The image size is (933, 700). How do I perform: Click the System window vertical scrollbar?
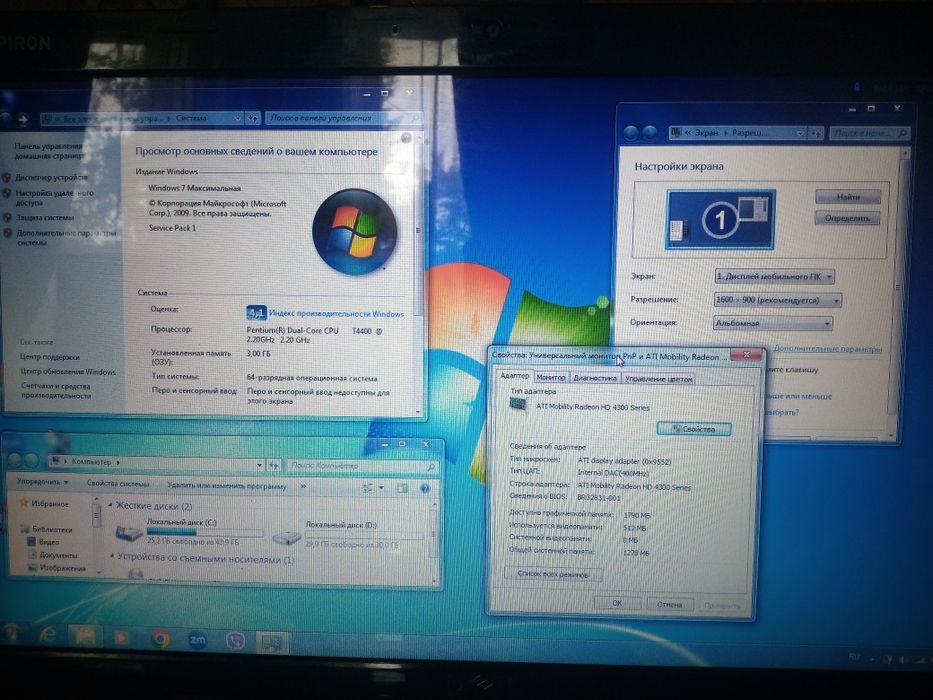click(418, 274)
